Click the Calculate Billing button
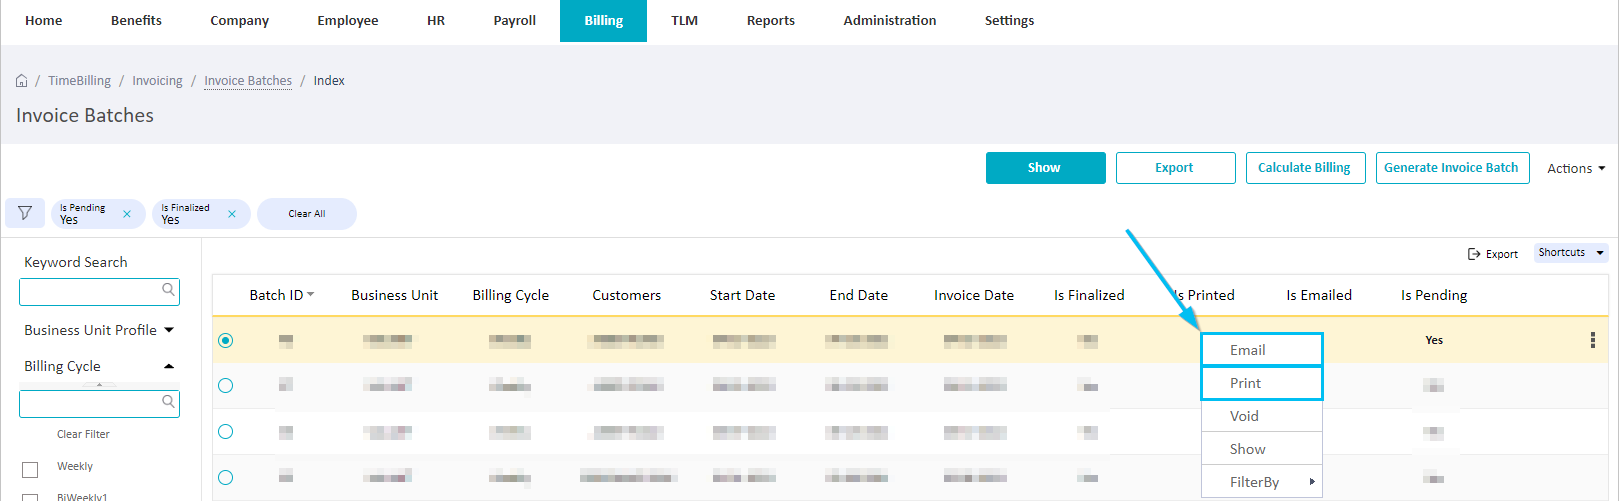 click(x=1304, y=168)
